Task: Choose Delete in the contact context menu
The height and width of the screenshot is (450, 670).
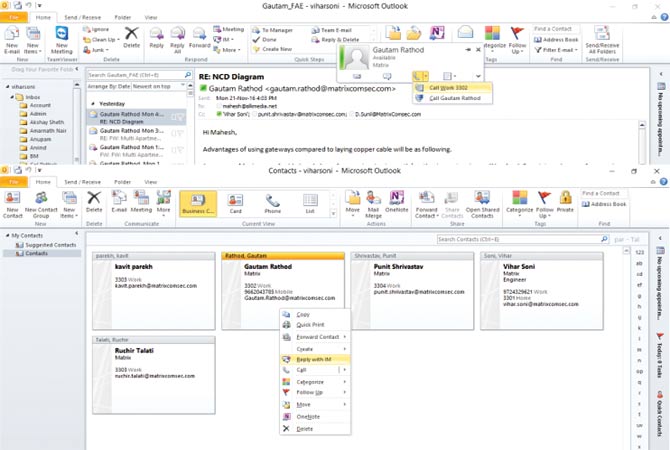Action: tap(315, 429)
